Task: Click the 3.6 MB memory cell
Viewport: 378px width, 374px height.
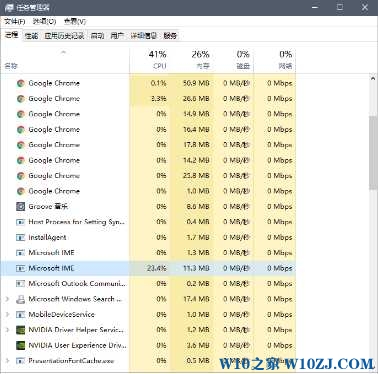Action: (x=192, y=345)
